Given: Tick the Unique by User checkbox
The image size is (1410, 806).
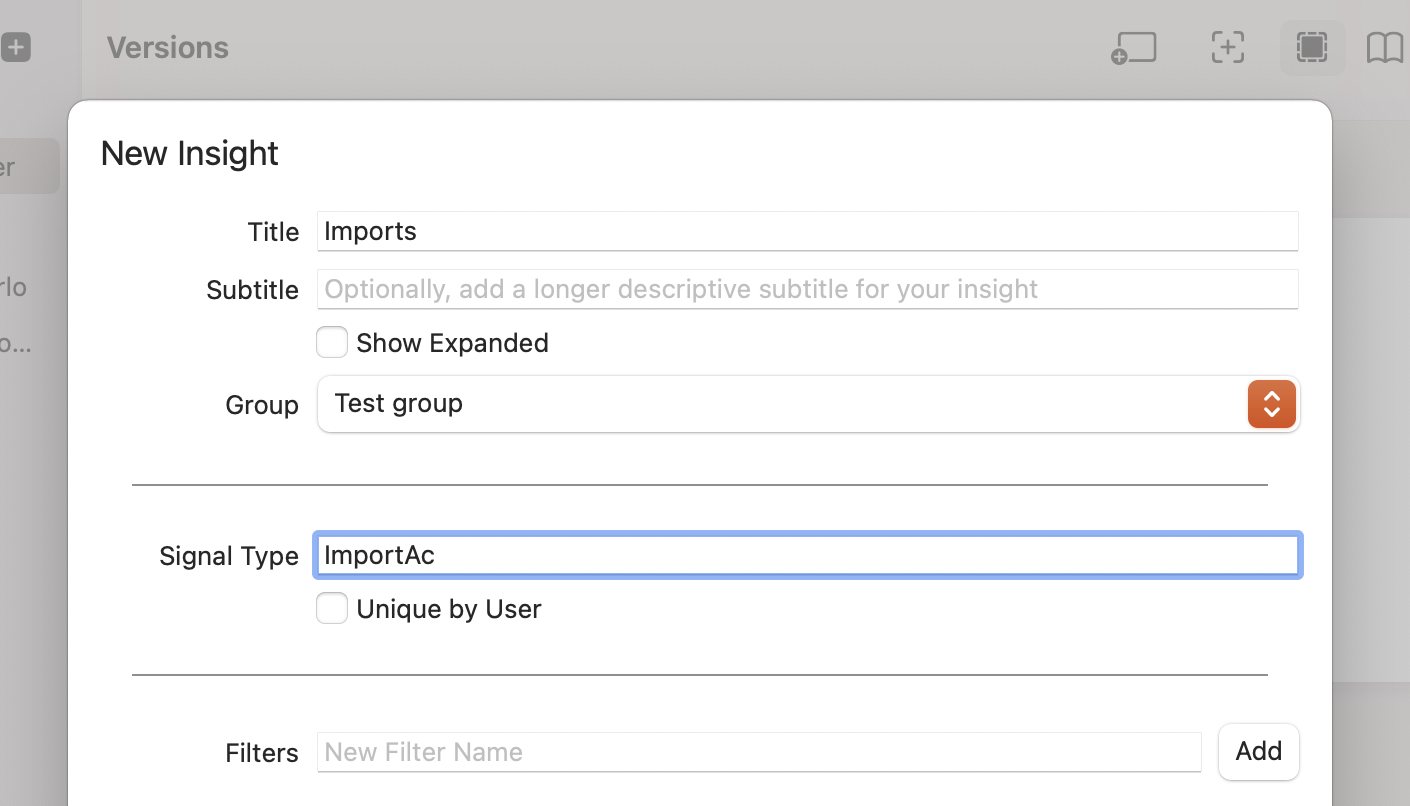Looking at the screenshot, I should click(332, 608).
